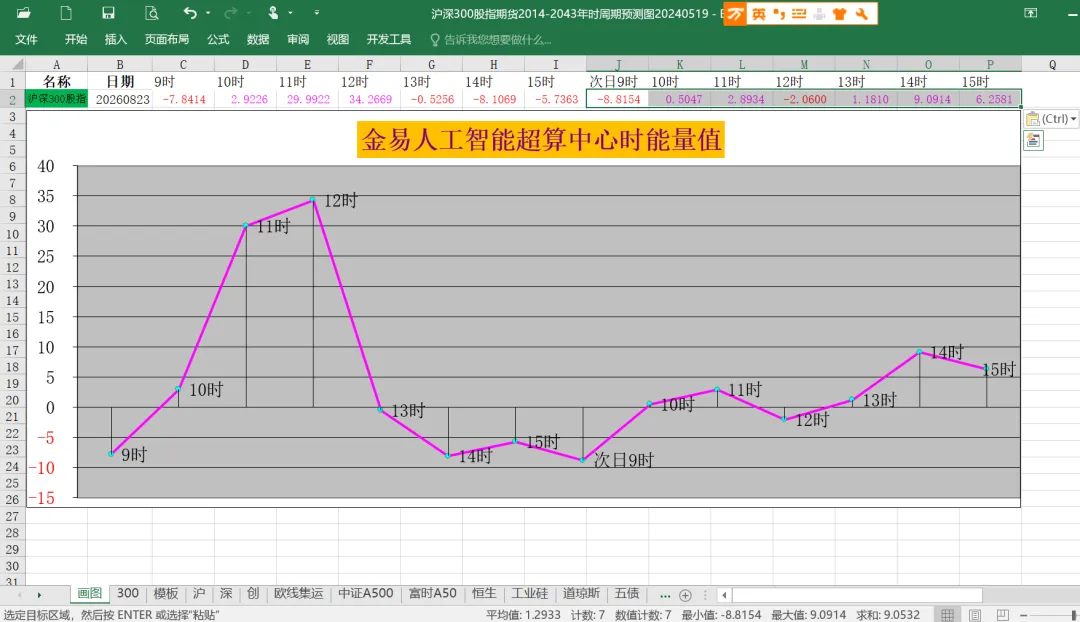Open the 页面布局 ribbon tab

pos(167,40)
